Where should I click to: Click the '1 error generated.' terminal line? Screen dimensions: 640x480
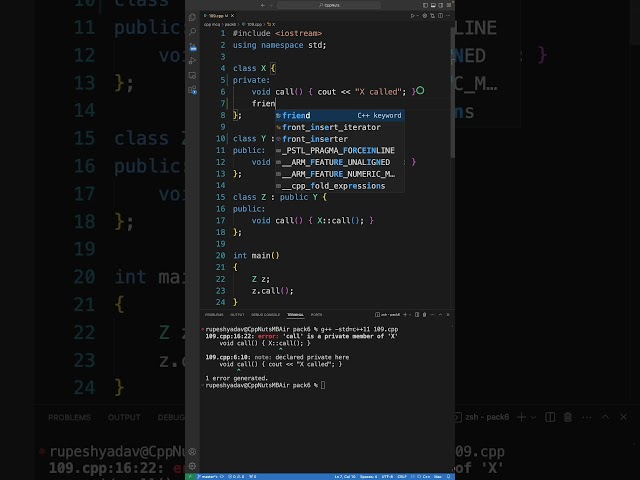pyautogui.click(x=237, y=378)
